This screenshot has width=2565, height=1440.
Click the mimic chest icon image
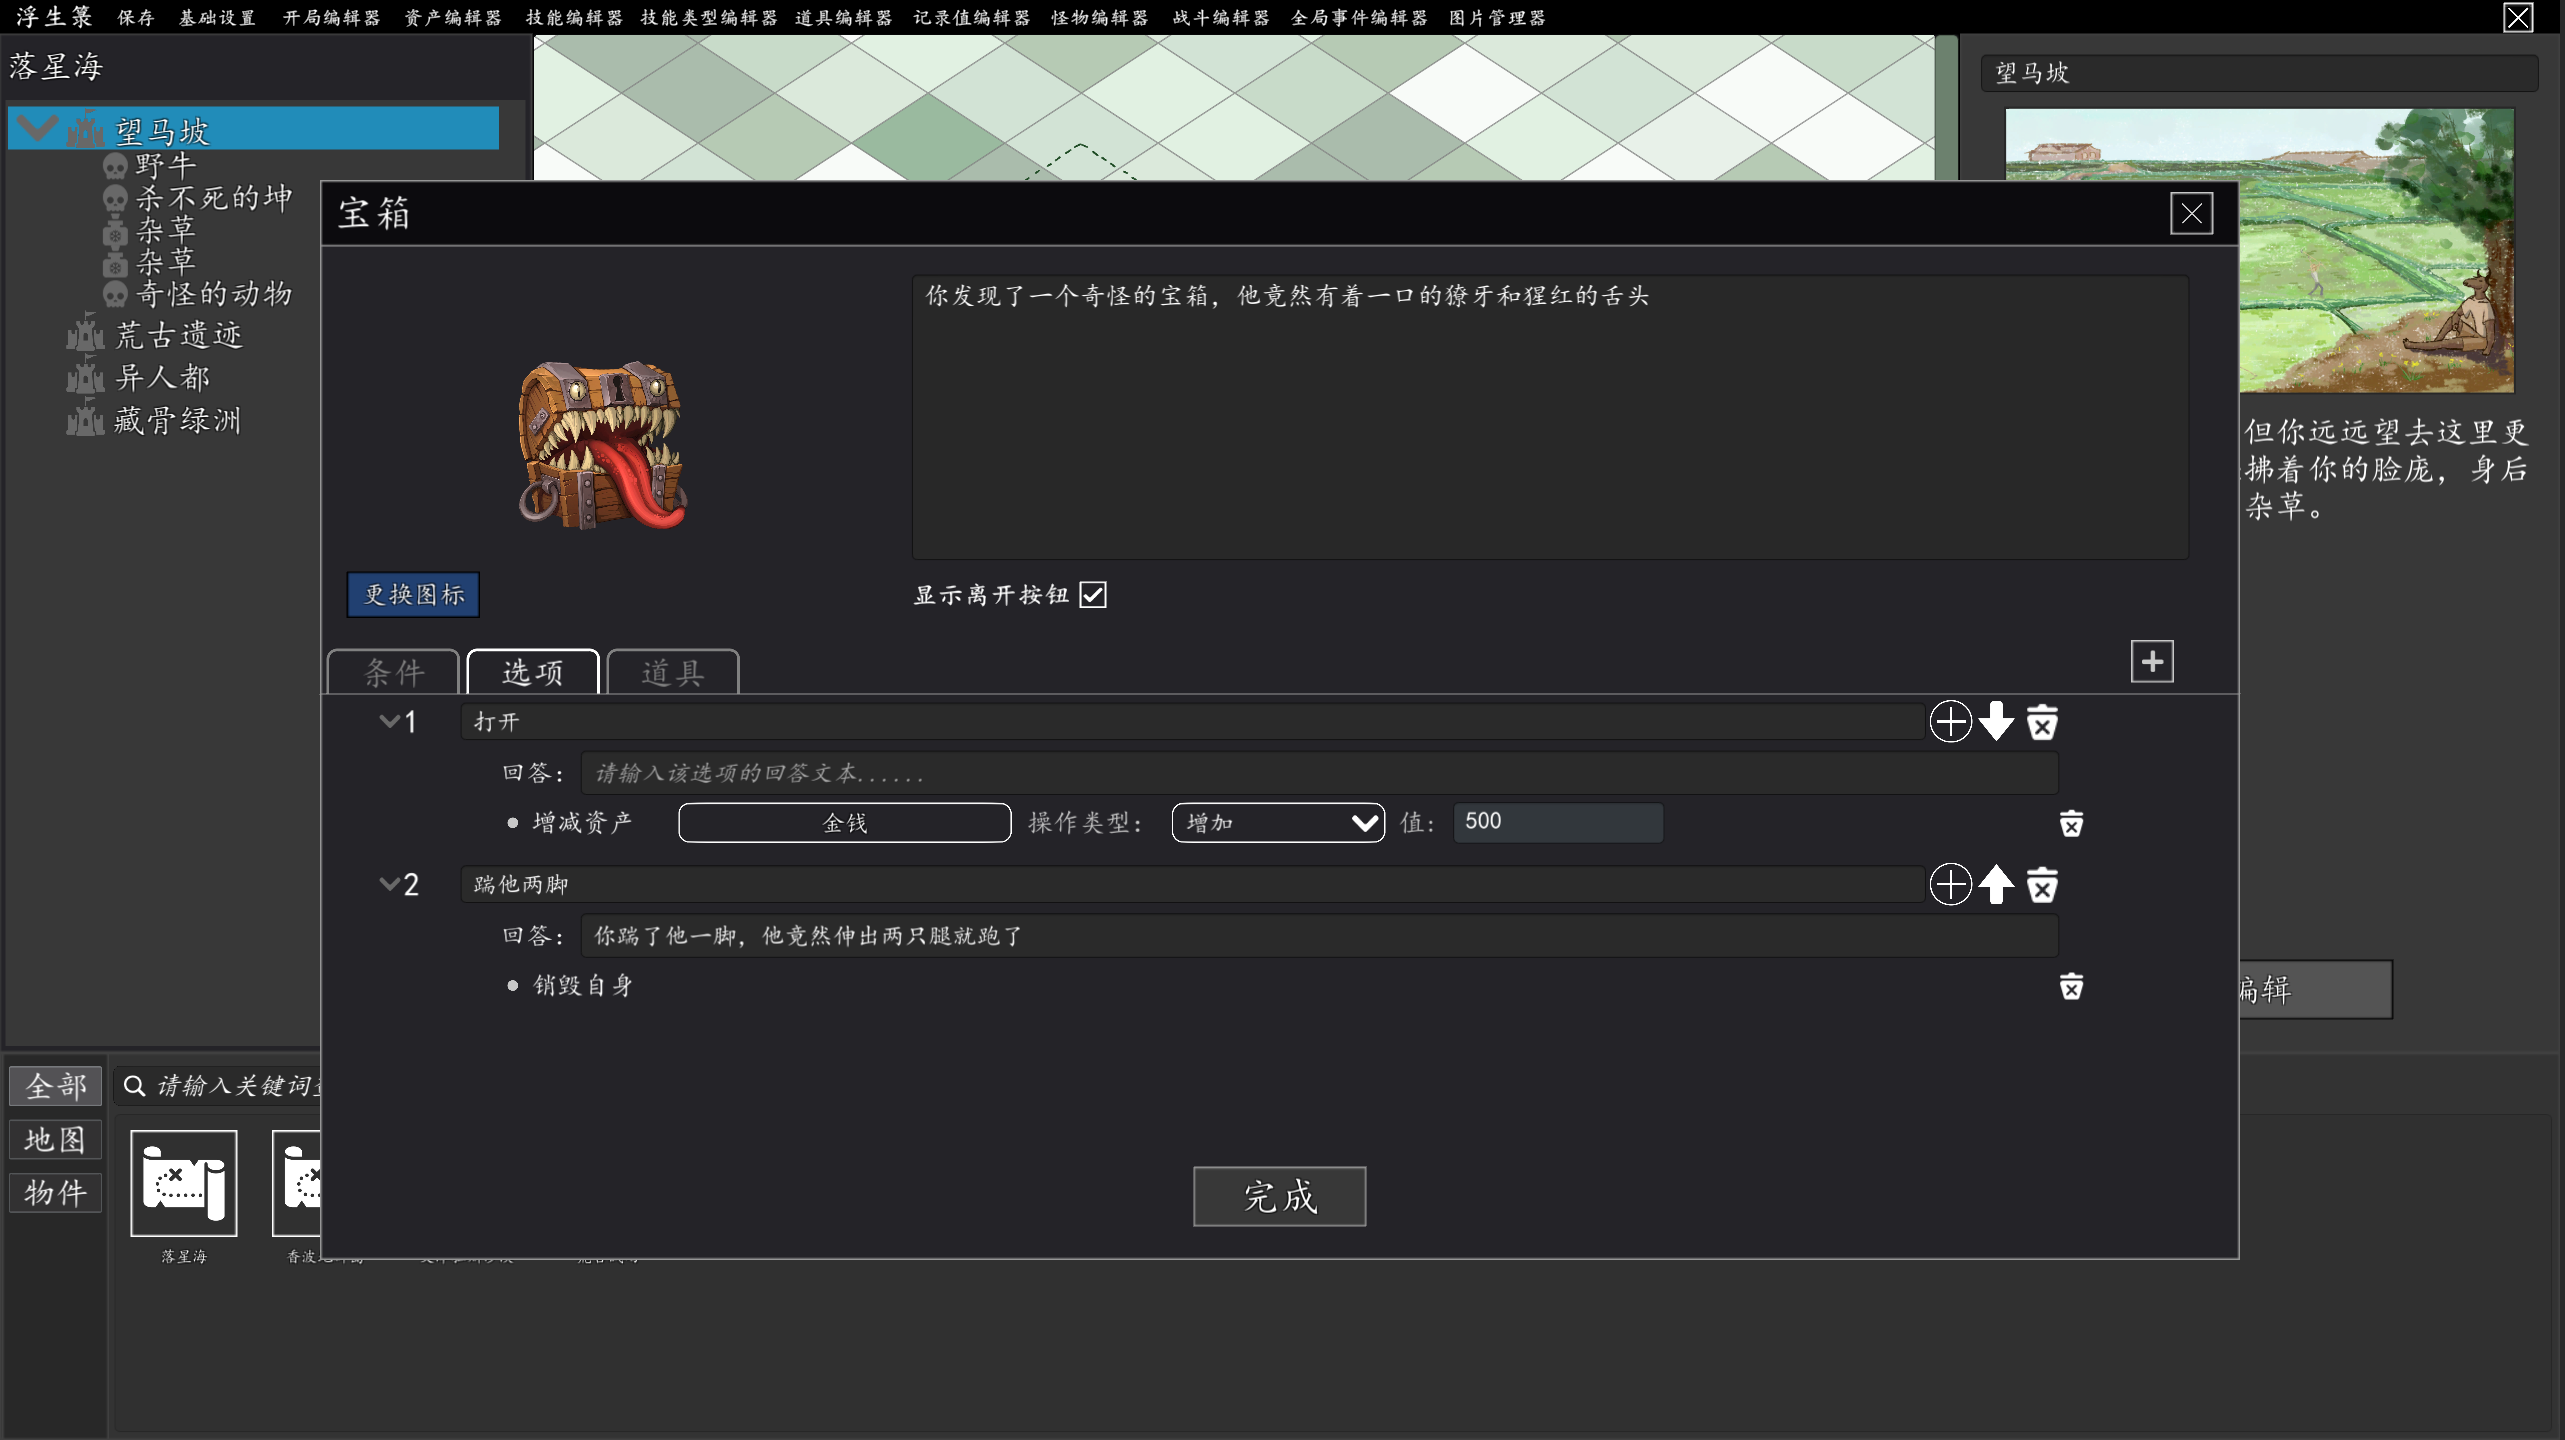[x=603, y=445]
